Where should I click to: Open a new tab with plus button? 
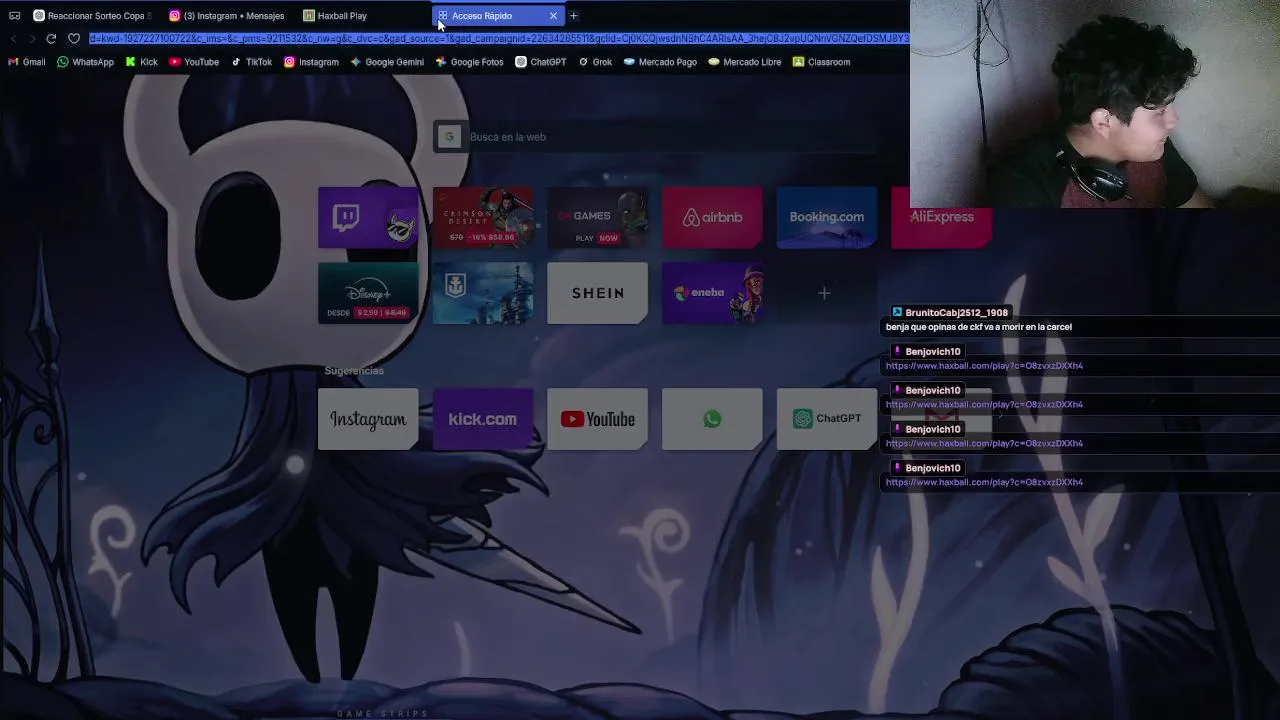click(x=573, y=16)
